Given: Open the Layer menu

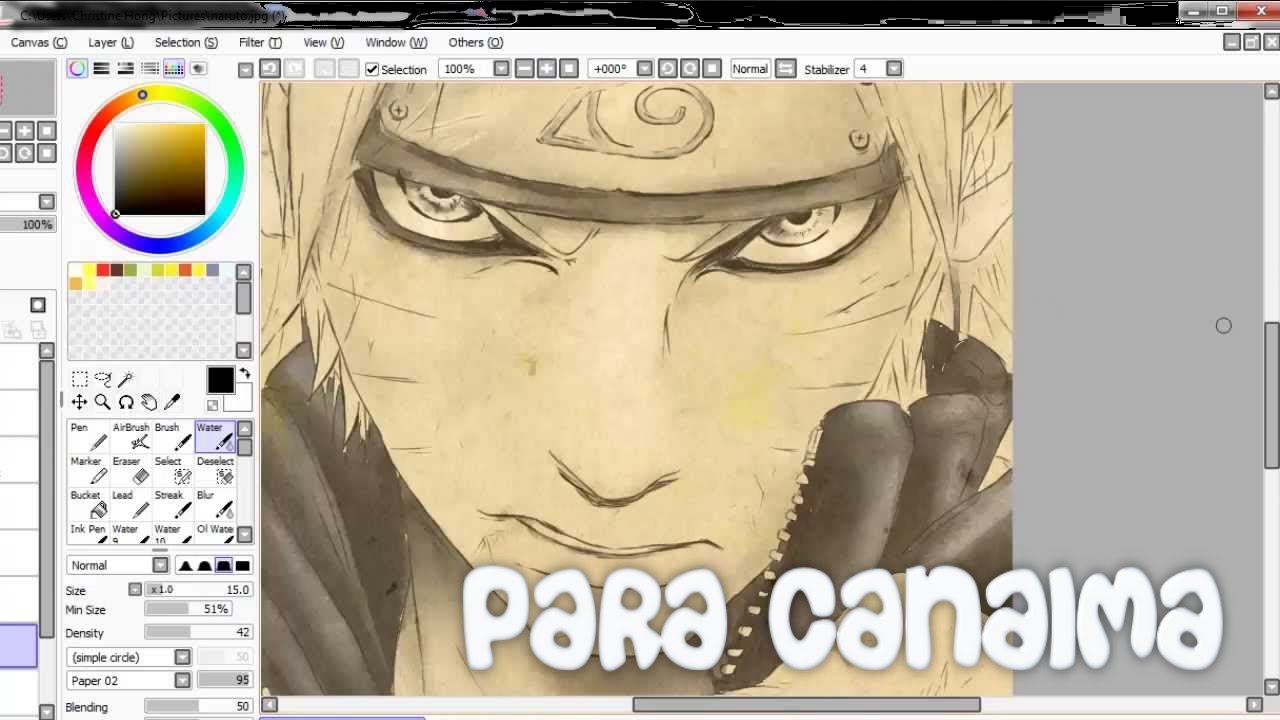Looking at the screenshot, I should coord(111,42).
